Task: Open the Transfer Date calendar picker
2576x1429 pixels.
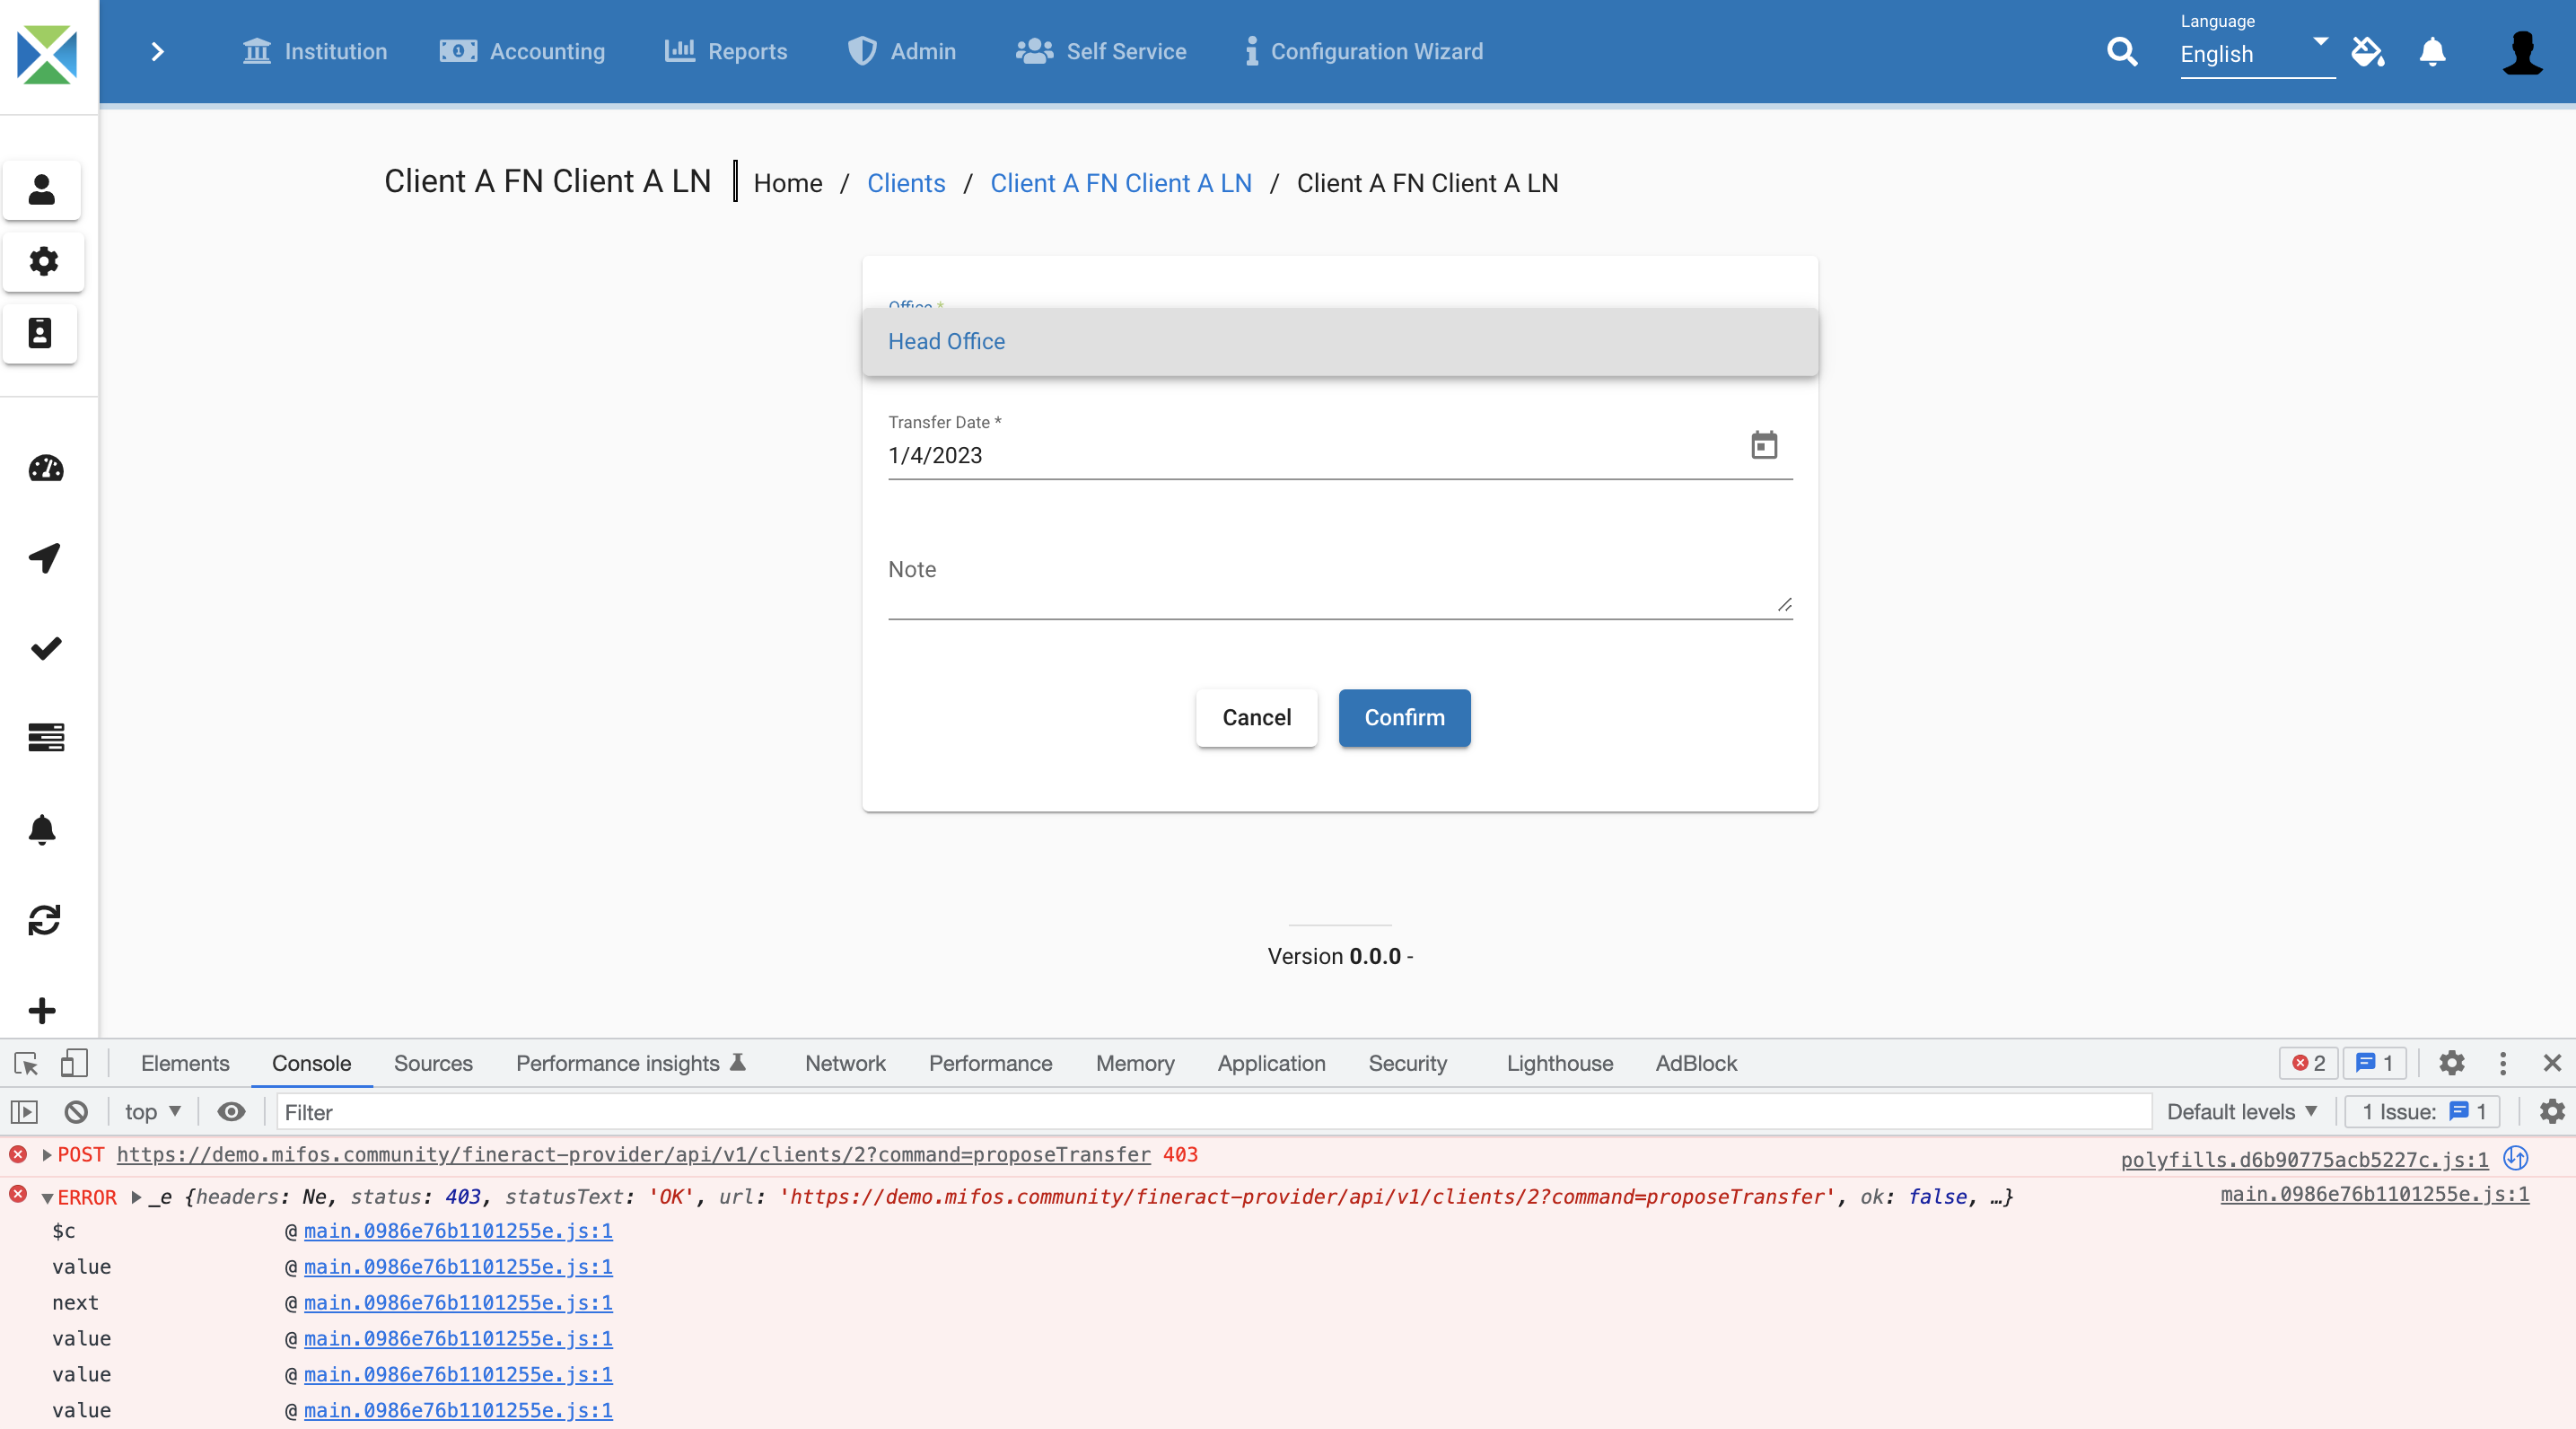Action: click(x=1764, y=447)
